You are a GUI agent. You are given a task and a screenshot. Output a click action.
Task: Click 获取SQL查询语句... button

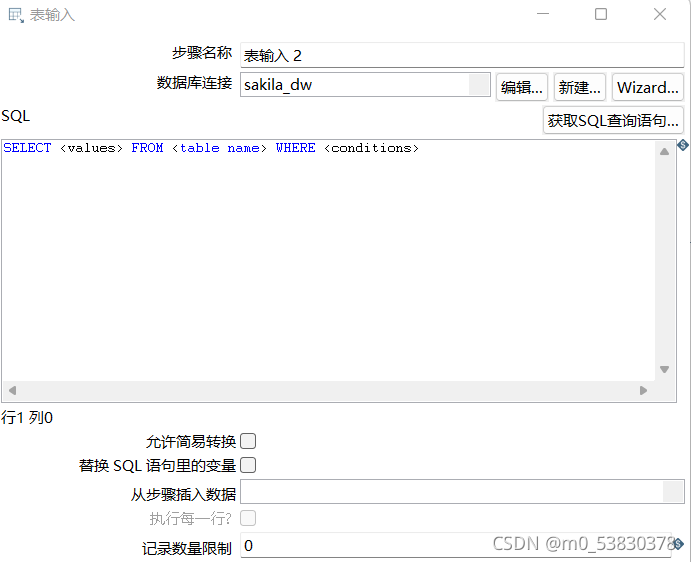coord(613,120)
